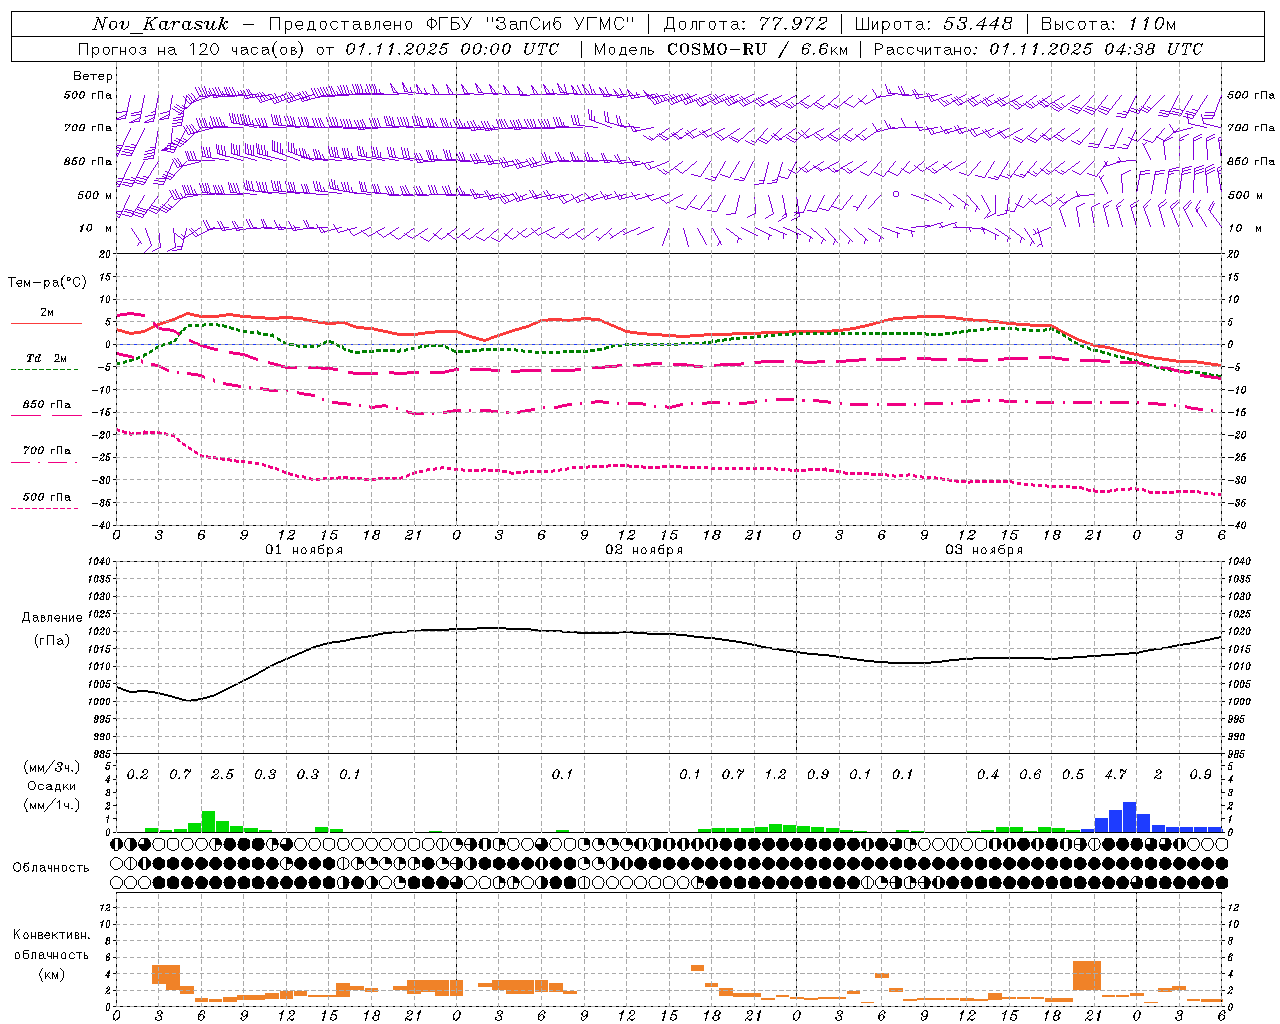Click the '(гПа)' unit under Давление
The image size is (1280, 1024).
pyautogui.click(x=52, y=640)
